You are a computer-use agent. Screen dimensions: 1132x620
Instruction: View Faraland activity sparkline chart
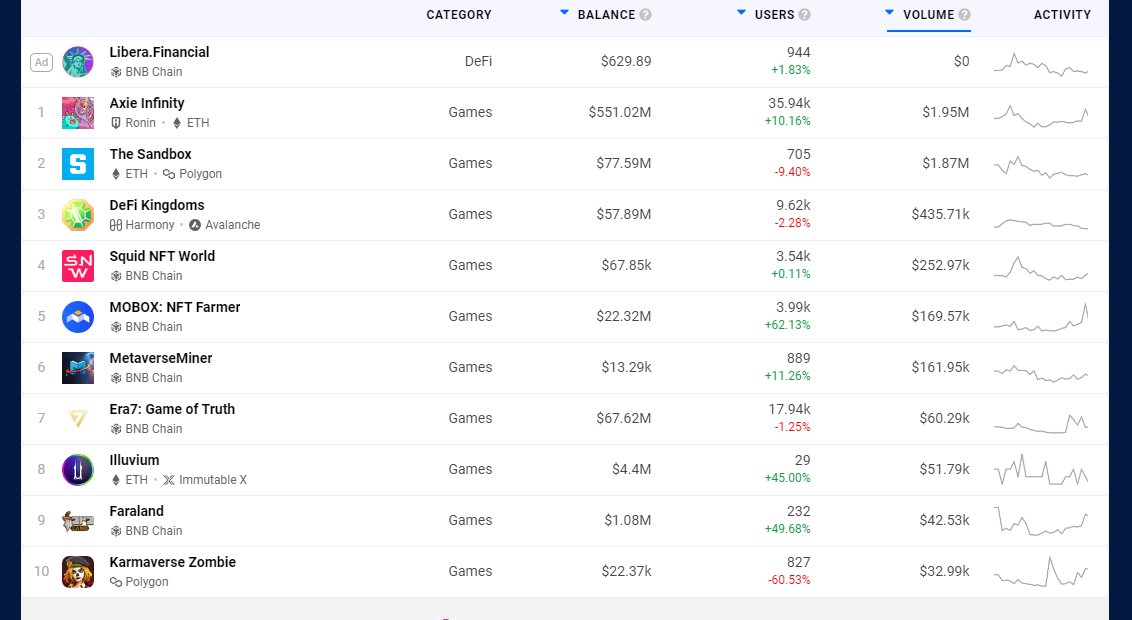1041,521
